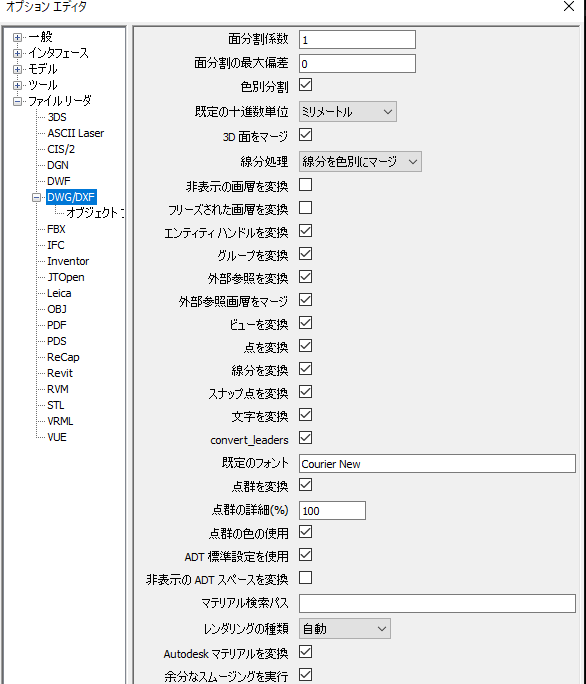The width and height of the screenshot is (586, 684).
Task: Click the 既定のフォント Courier New field
Action: (437, 464)
